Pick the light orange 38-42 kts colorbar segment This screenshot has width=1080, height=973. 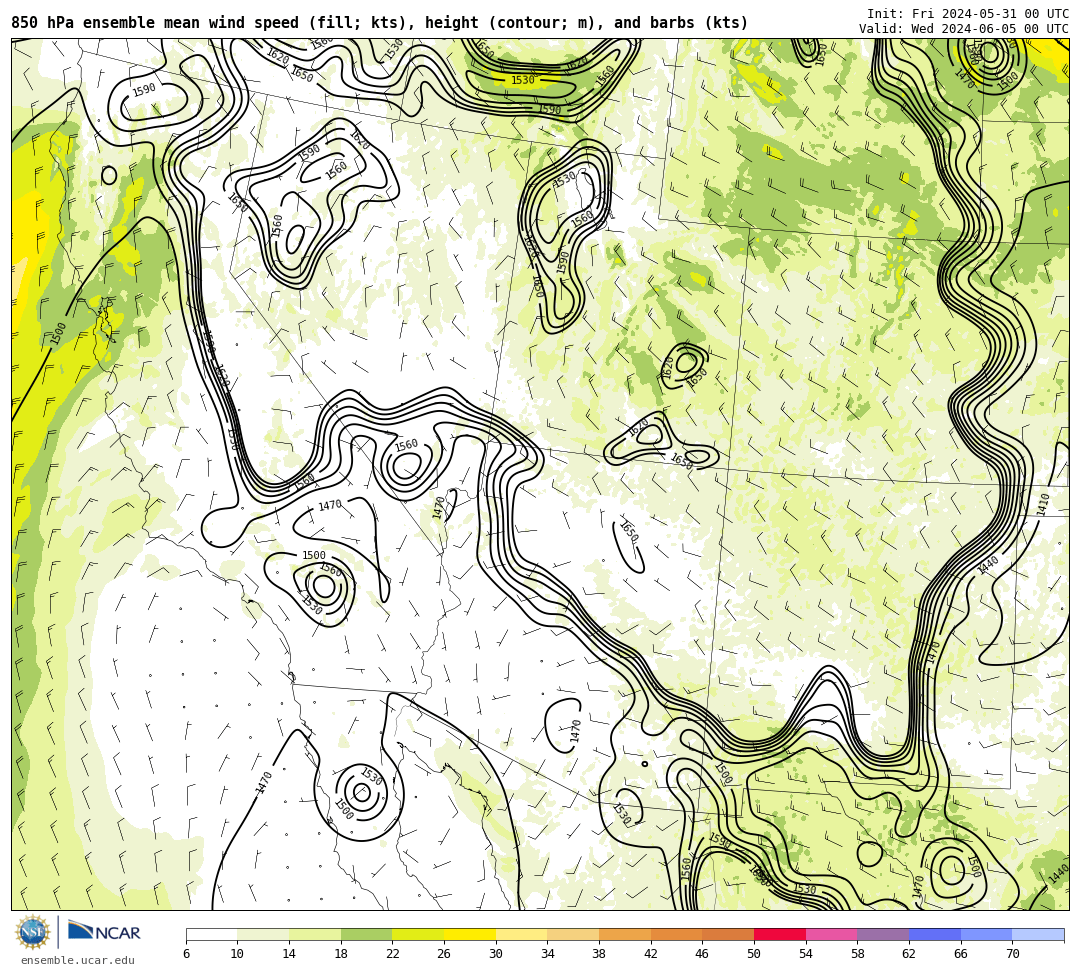pyautogui.click(x=625, y=934)
